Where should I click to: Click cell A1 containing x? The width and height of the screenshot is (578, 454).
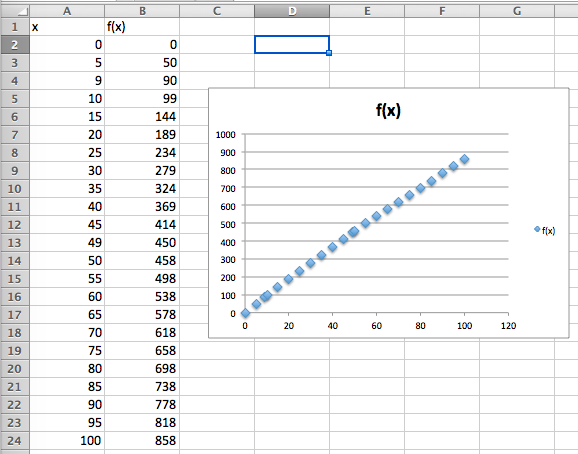point(67,27)
